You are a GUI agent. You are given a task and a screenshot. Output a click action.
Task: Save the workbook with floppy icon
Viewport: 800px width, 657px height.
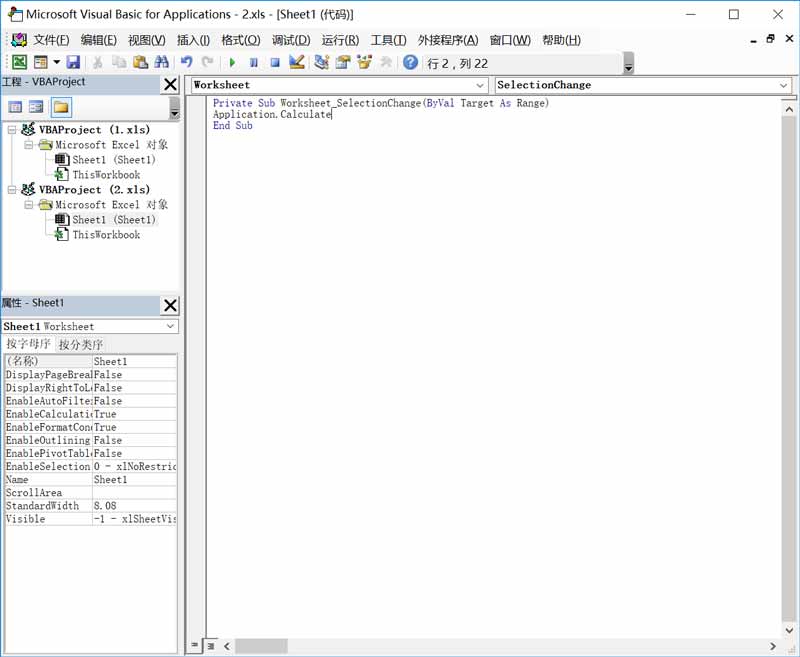[x=73, y=62]
